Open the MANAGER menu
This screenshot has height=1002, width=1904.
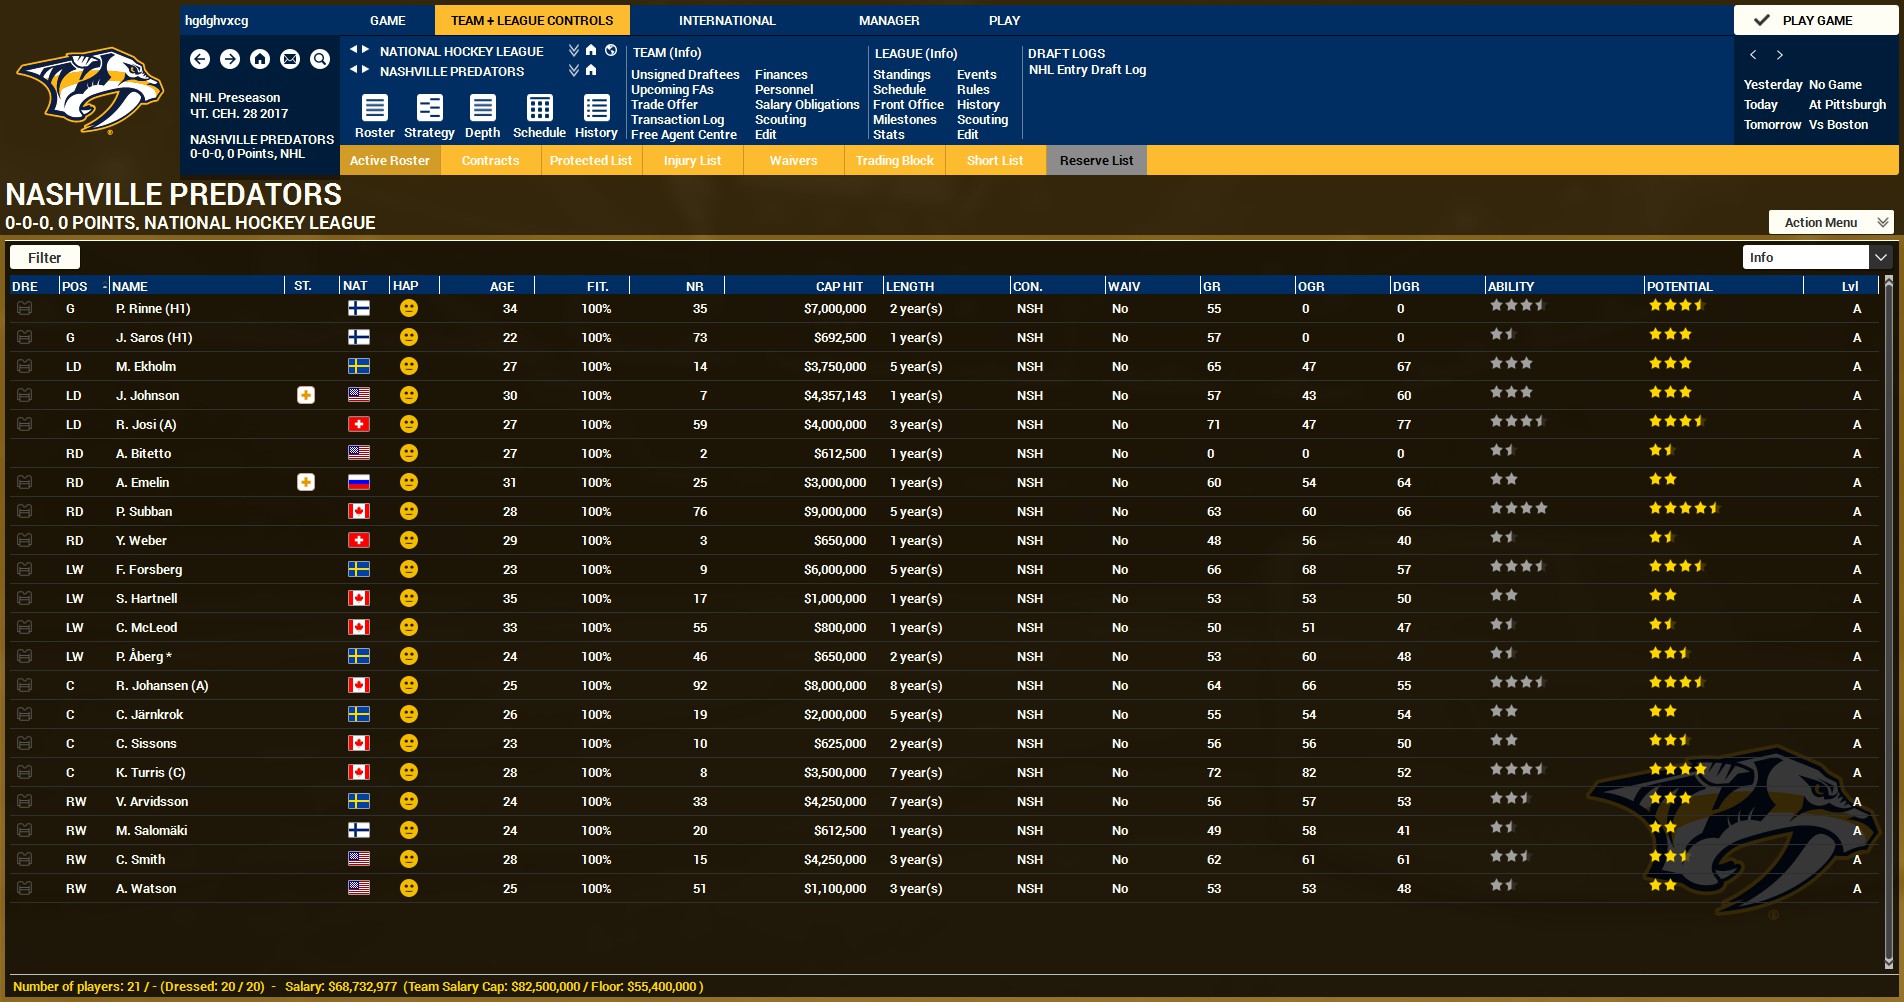pyautogui.click(x=889, y=20)
